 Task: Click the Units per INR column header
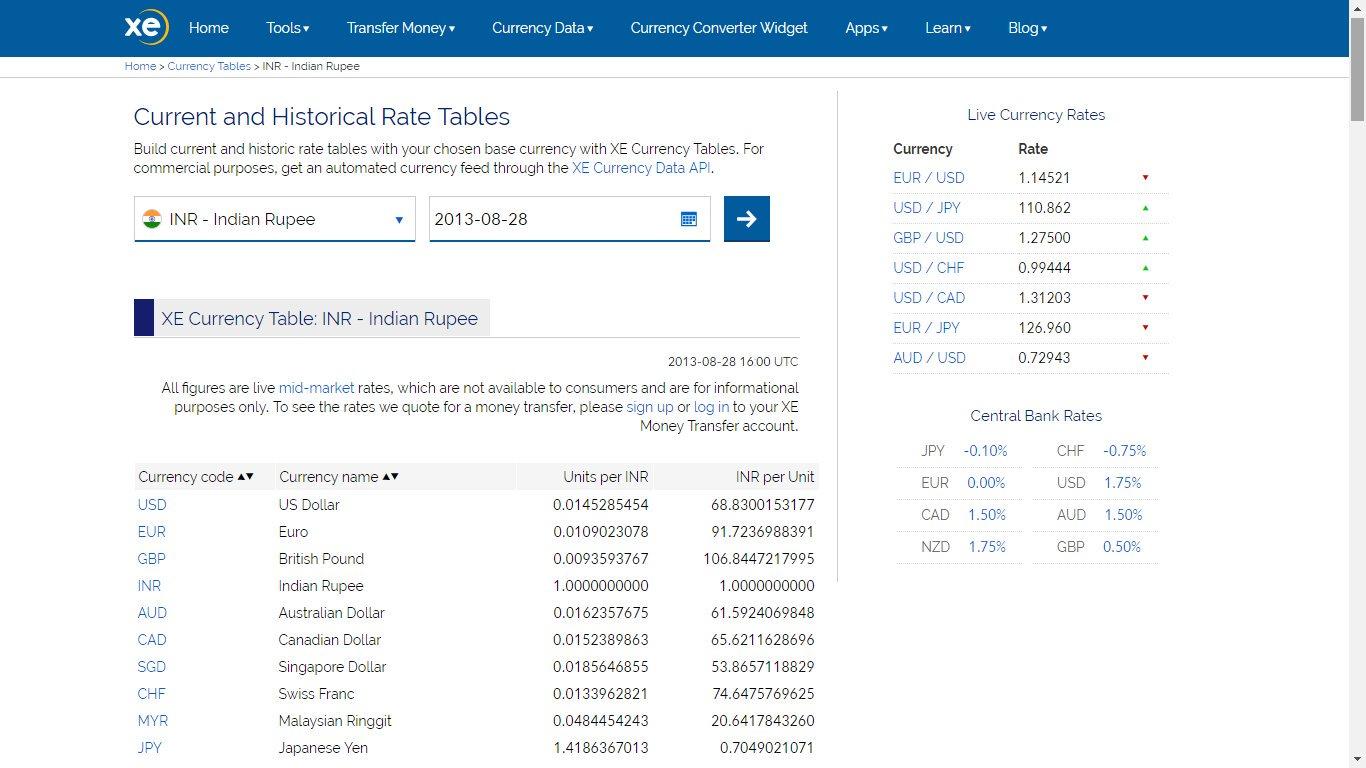(606, 477)
